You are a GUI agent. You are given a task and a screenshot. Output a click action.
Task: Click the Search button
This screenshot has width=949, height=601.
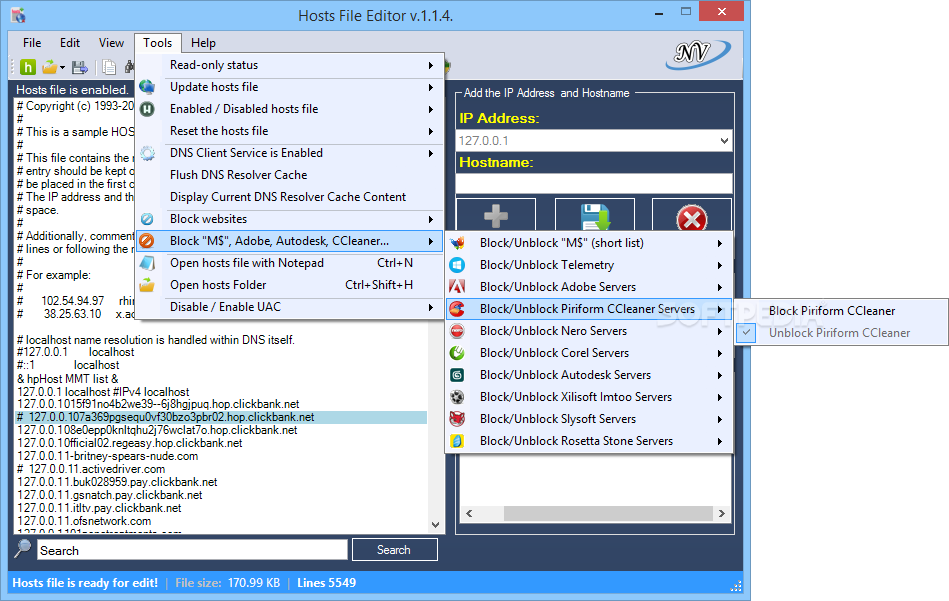click(x=394, y=550)
